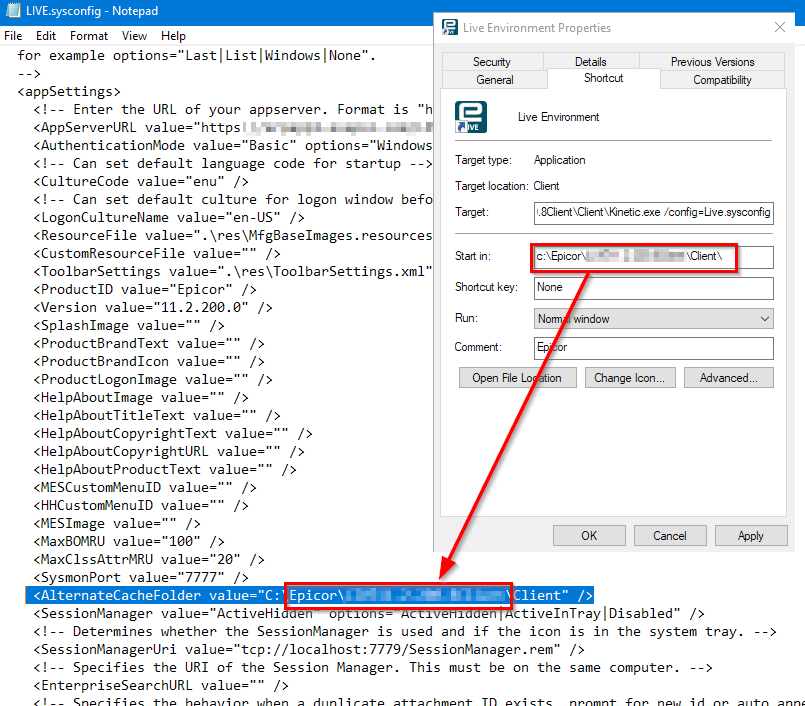Switch to the Security tab
805x706 pixels.
pos(492,62)
